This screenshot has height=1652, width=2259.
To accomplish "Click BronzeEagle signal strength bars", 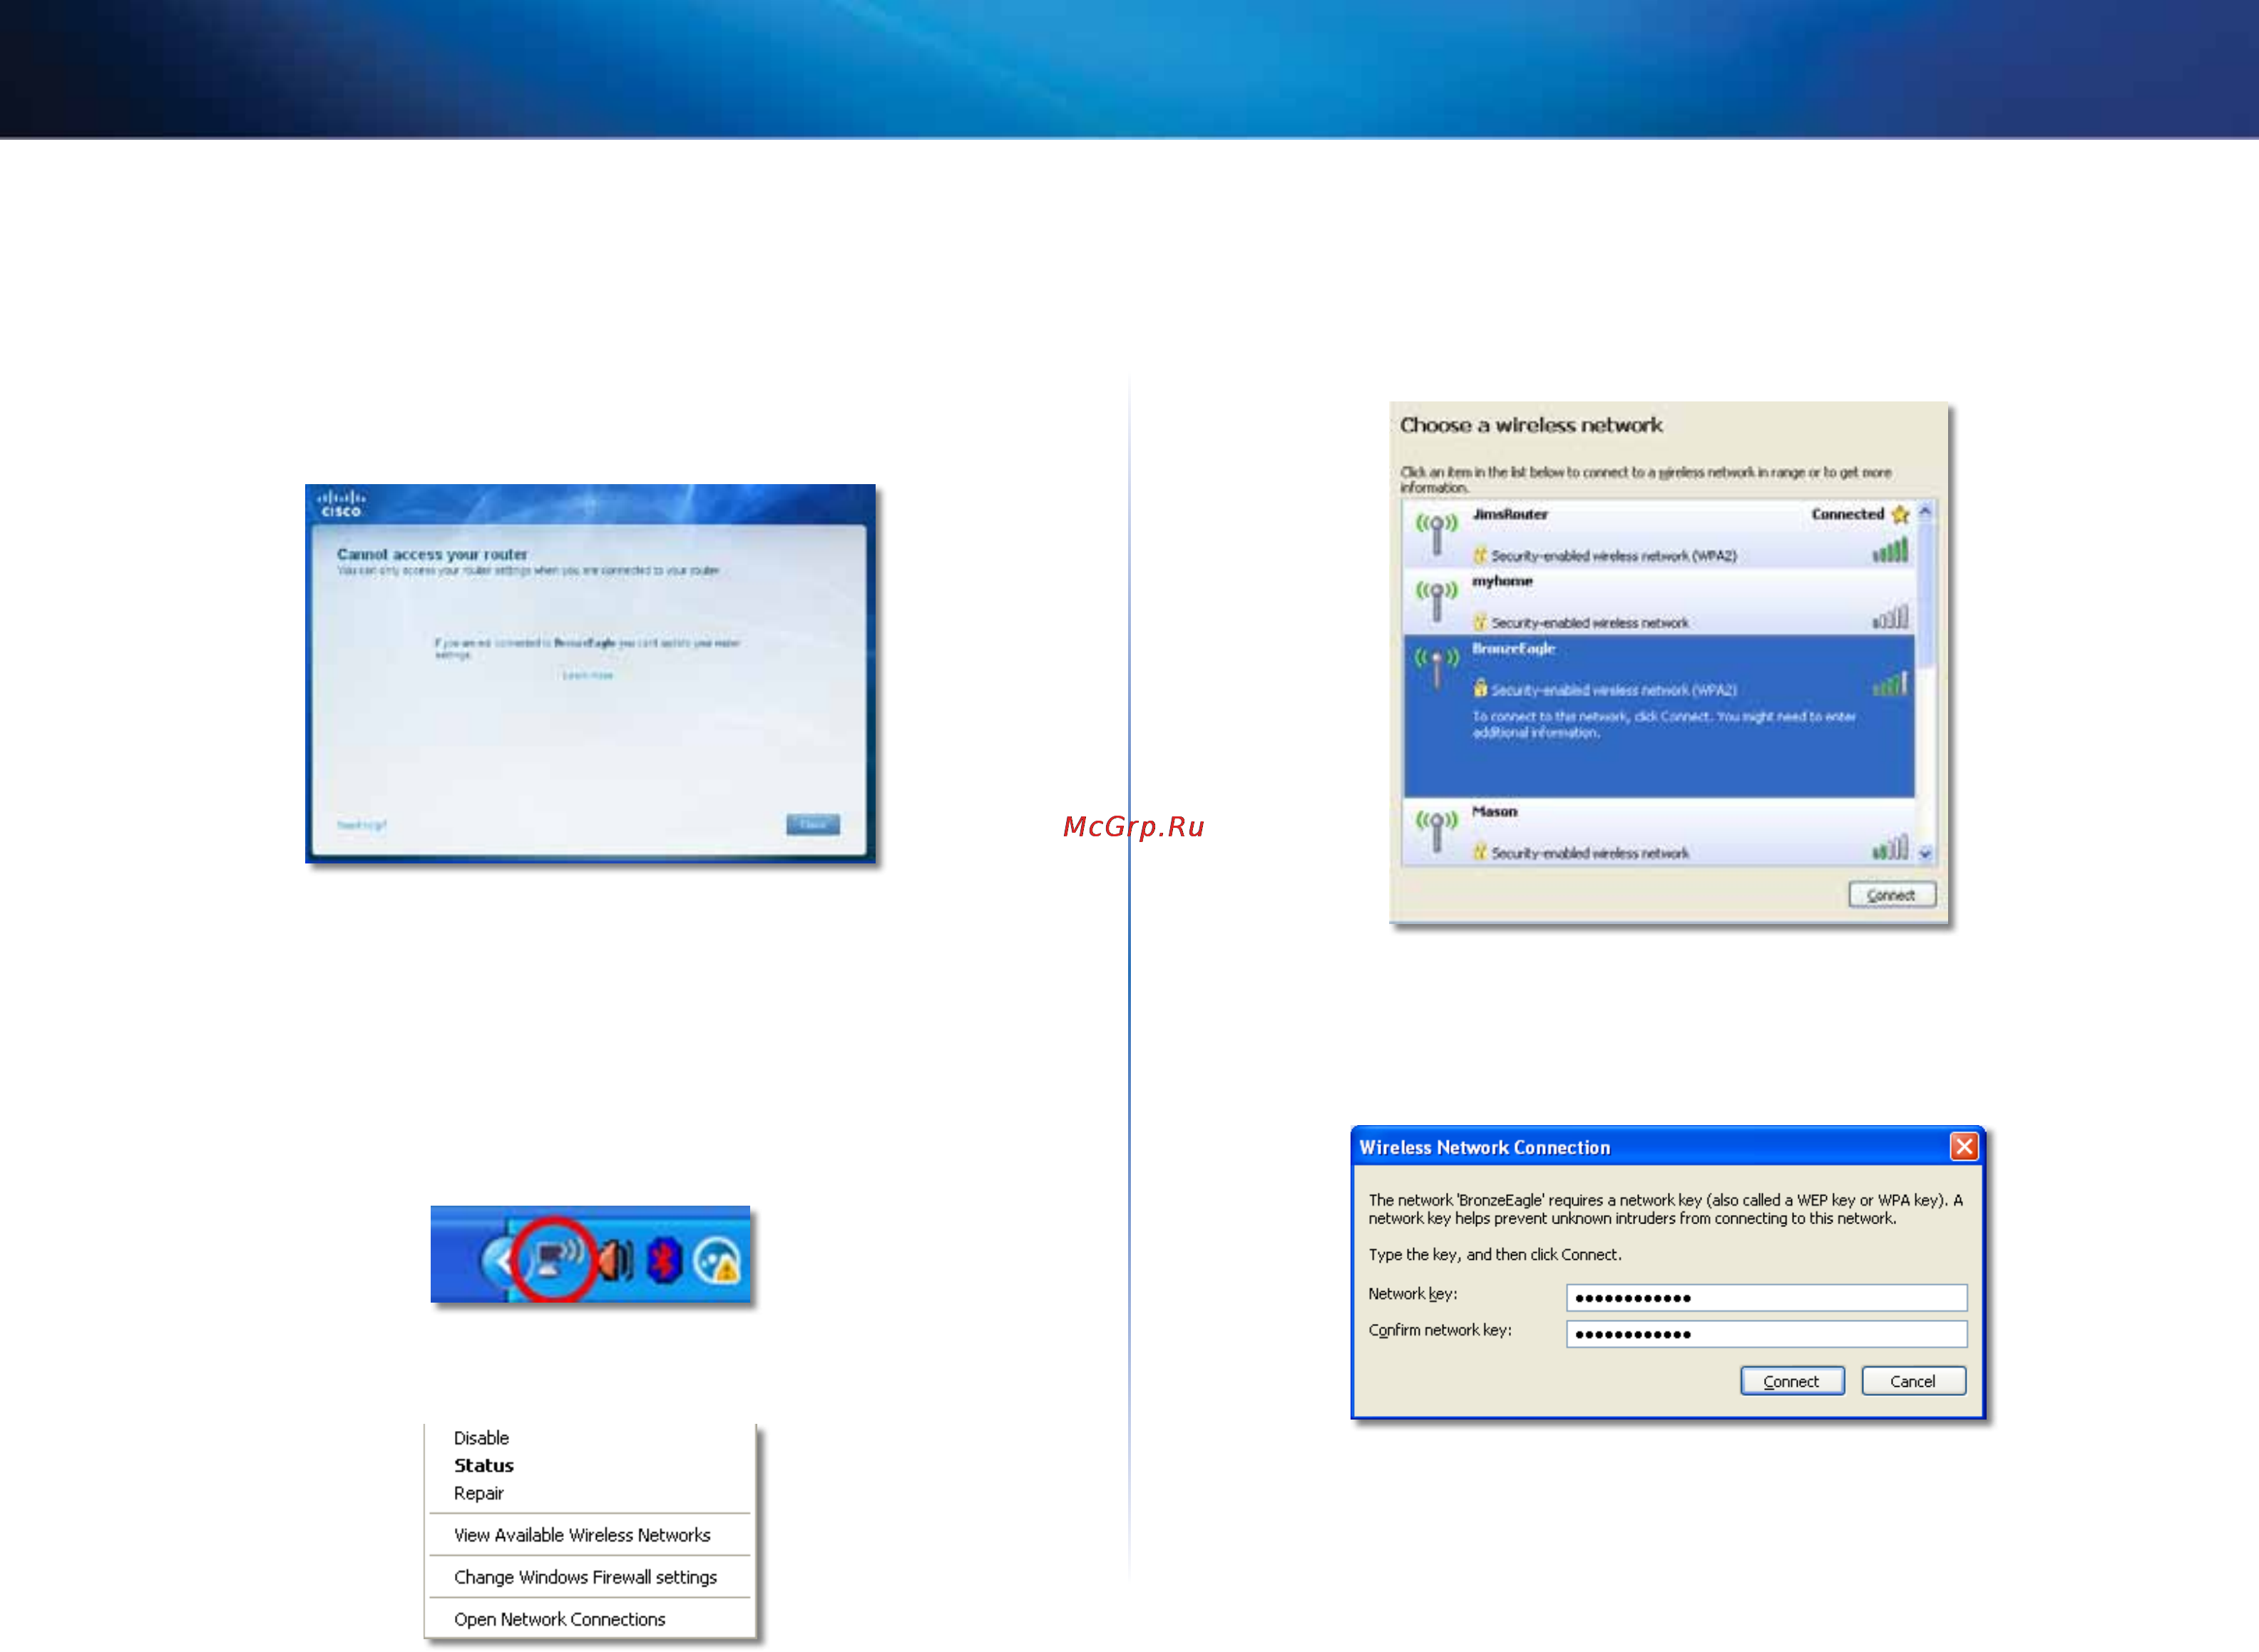I will tap(1890, 684).
